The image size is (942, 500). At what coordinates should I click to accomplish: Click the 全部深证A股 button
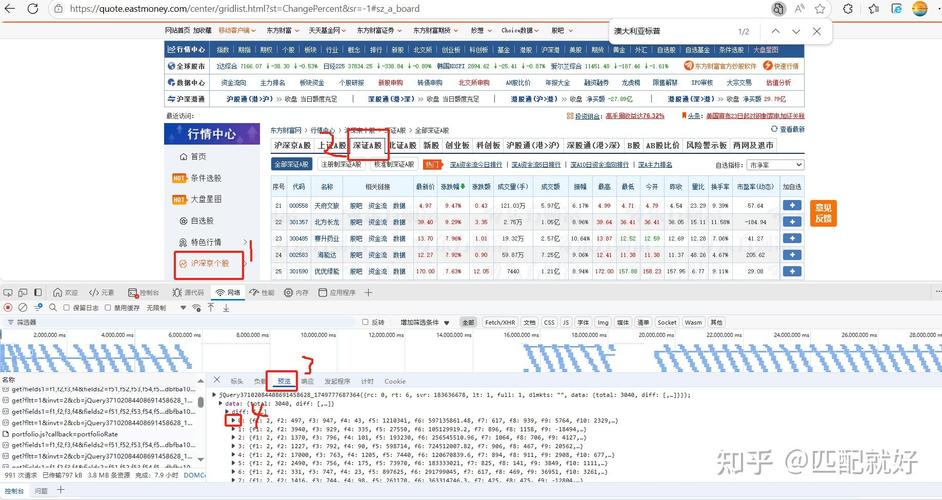coord(291,164)
